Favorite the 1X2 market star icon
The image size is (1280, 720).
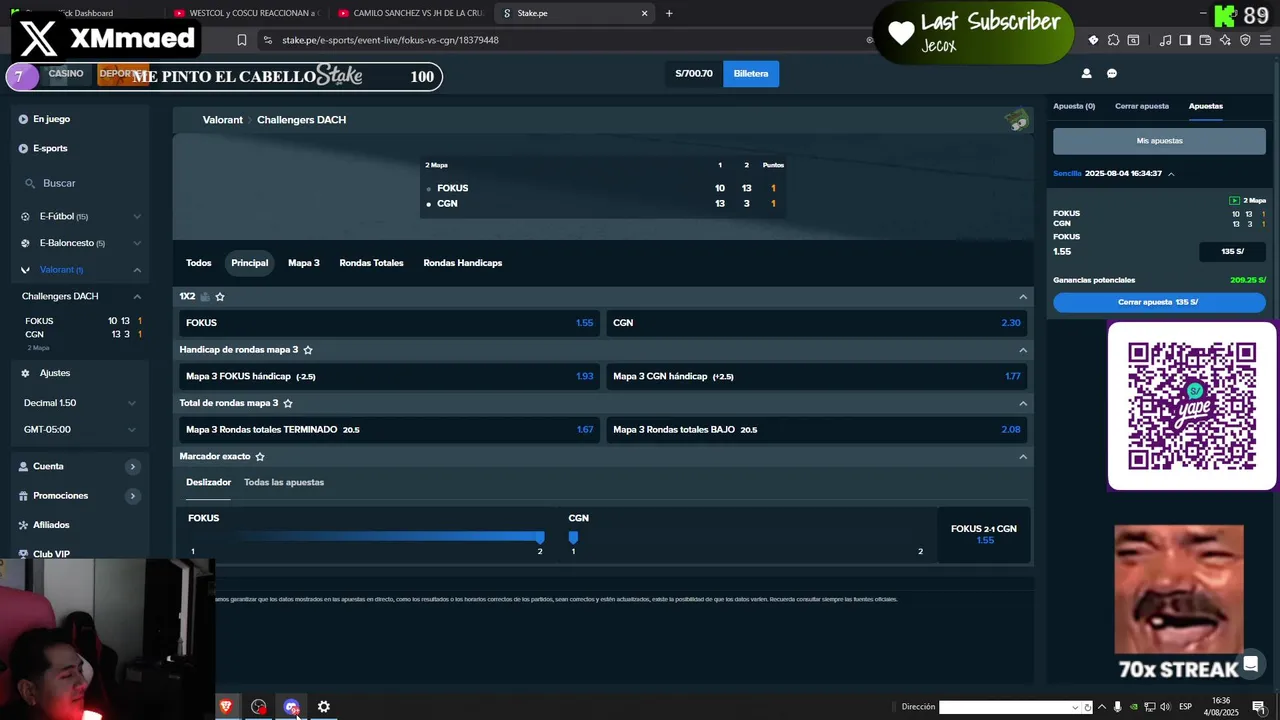click(x=220, y=297)
